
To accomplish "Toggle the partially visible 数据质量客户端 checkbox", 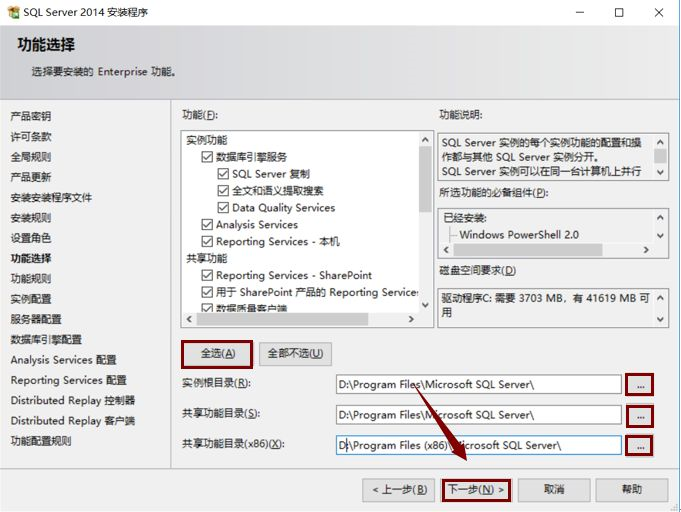I will tap(207, 308).
